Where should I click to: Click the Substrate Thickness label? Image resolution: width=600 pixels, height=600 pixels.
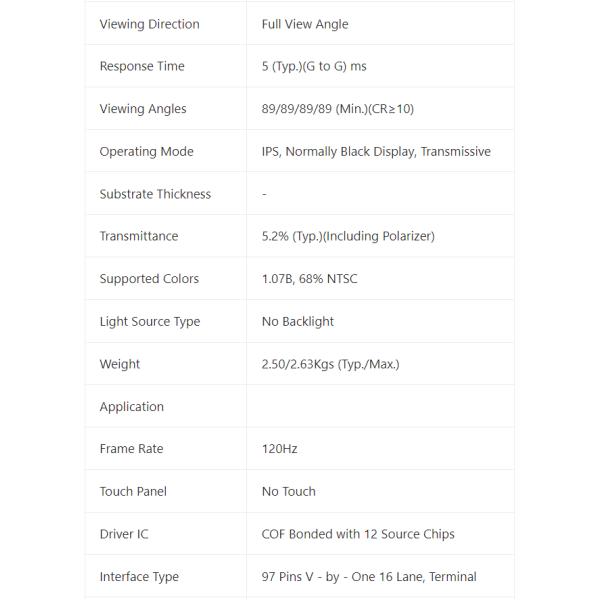click(x=155, y=194)
